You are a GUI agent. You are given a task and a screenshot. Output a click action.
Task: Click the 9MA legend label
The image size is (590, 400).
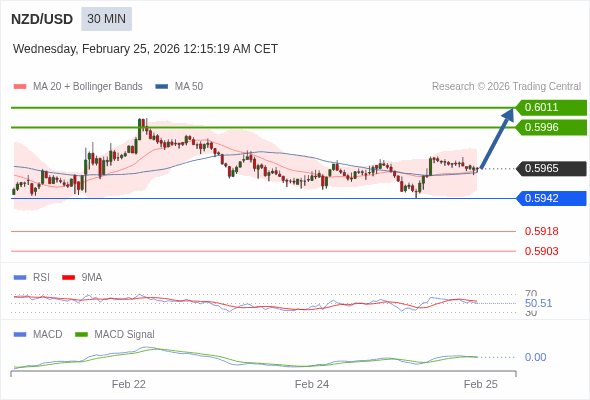tap(92, 278)
